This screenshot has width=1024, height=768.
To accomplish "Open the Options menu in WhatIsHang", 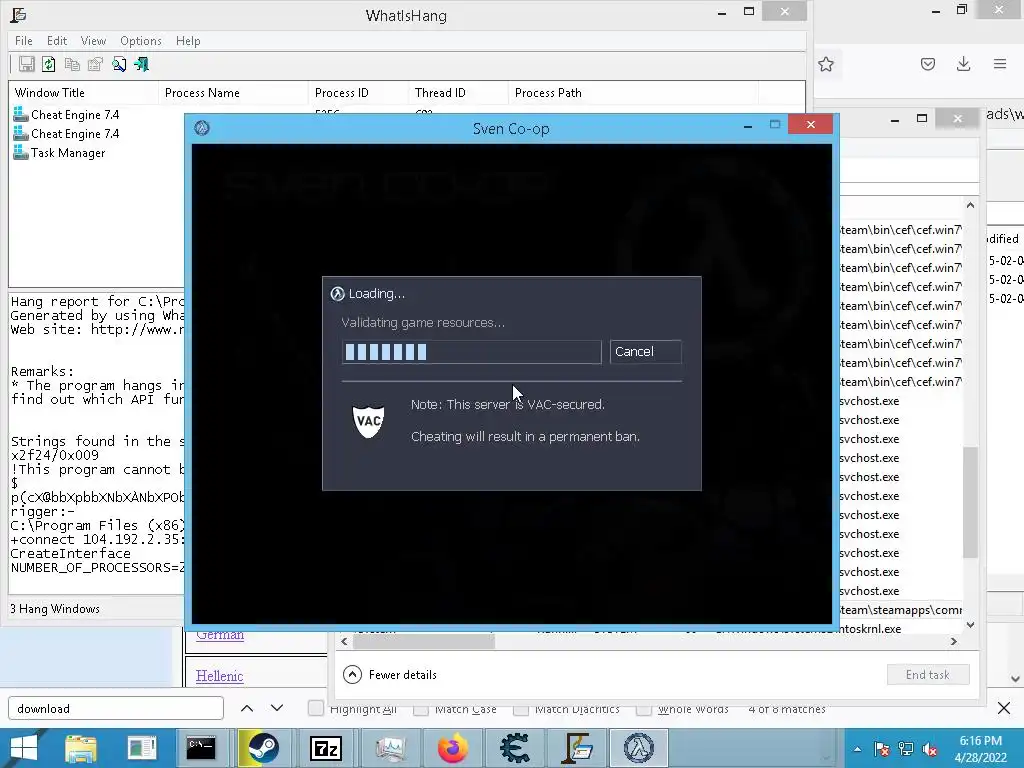I will (140, 40).
